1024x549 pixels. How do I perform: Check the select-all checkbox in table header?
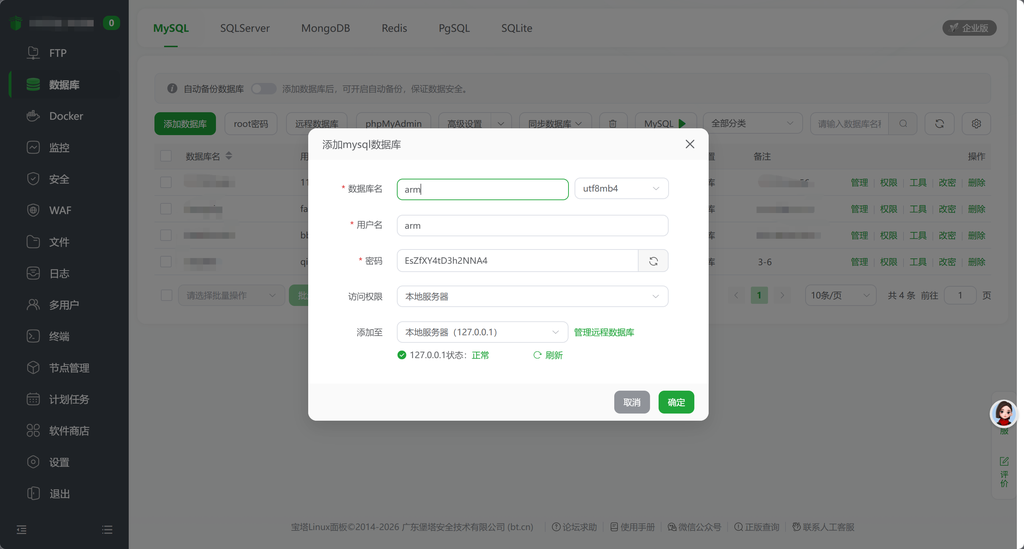(x=166, y=156)
